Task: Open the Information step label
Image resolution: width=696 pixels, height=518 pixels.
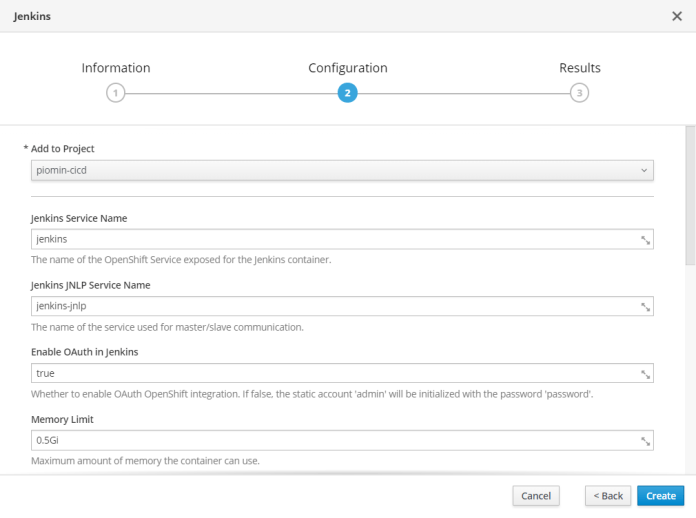Action: pyautogui.click(x=116, y=68)
